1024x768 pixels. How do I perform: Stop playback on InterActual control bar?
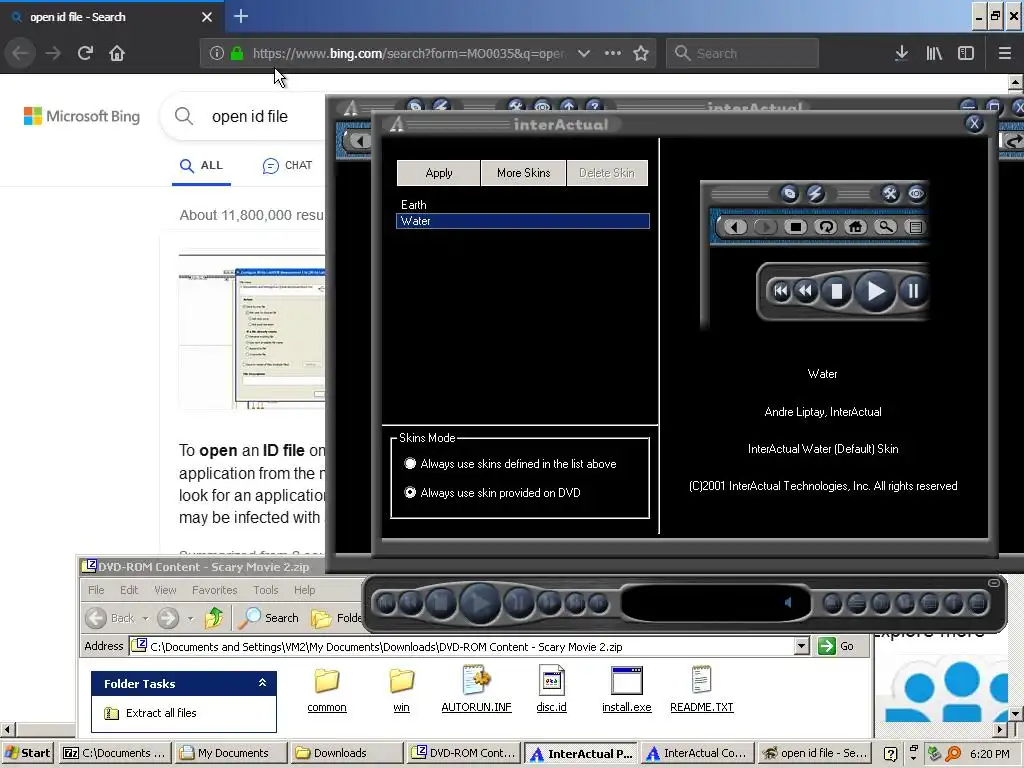click(441, 603)
